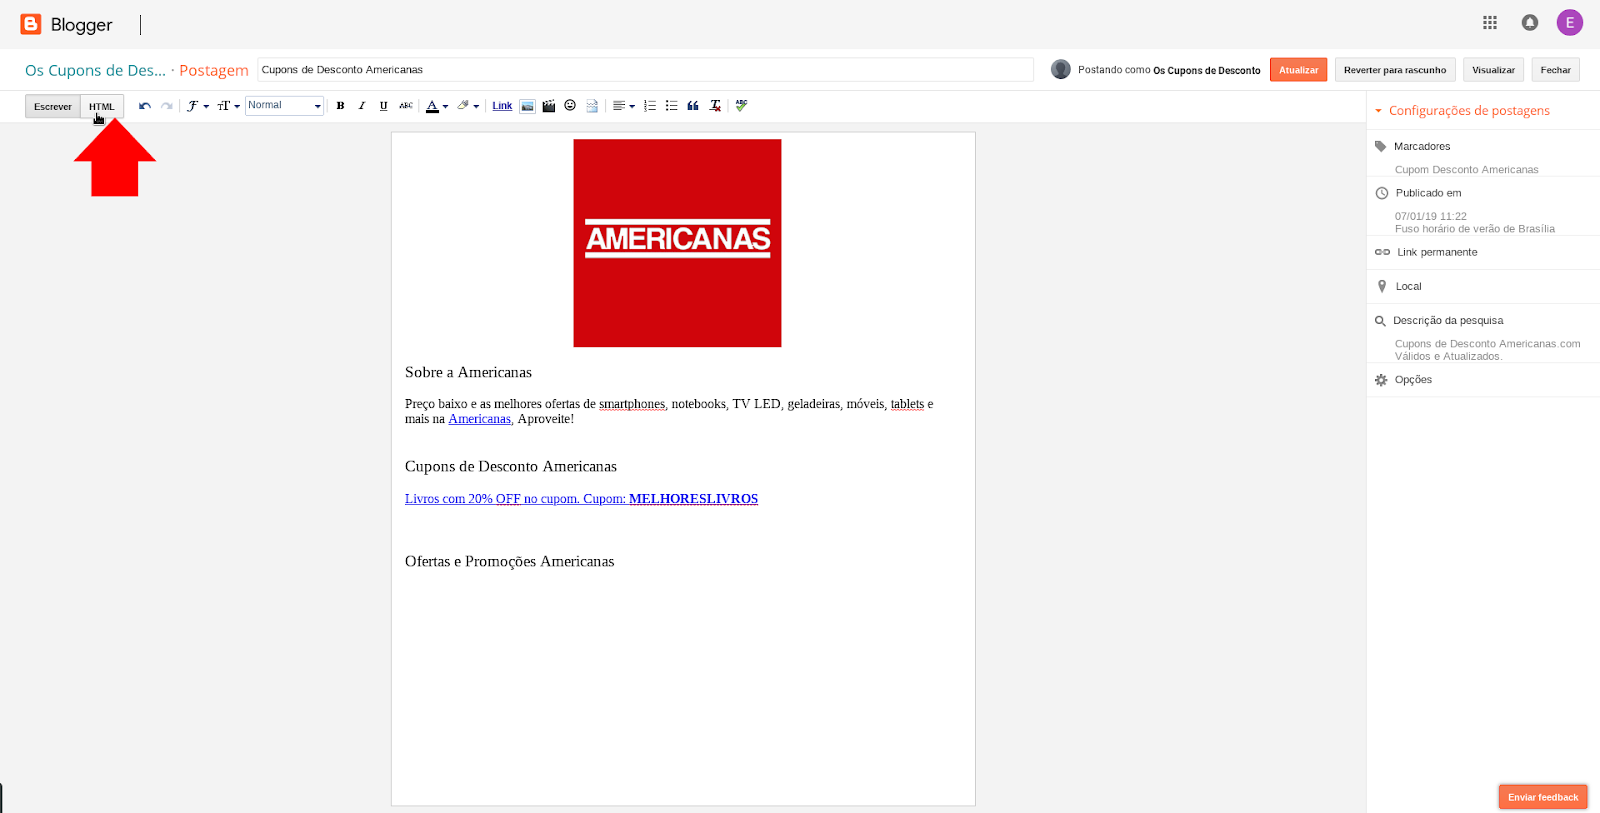Viewport: 1600px width, 813px height.
Task: Remove text formatting
Action: pyautogui.click(x=715, y=106)
